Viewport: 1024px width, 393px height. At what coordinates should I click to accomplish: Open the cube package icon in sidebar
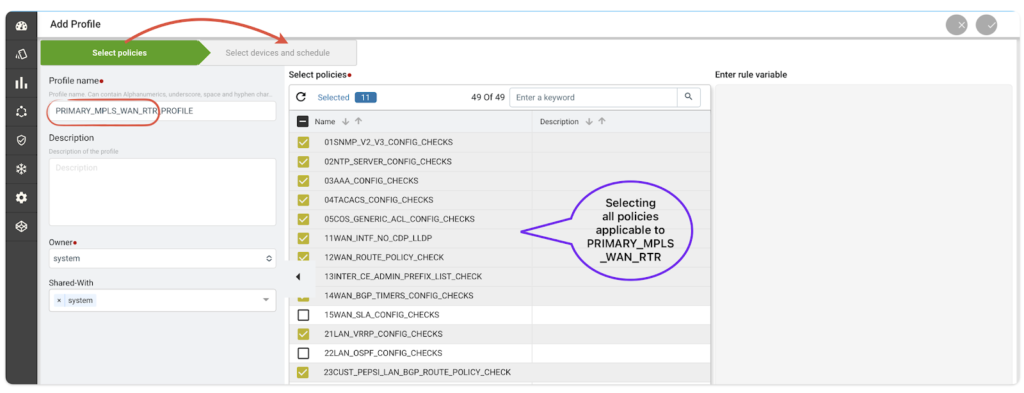tap(22, 226)
